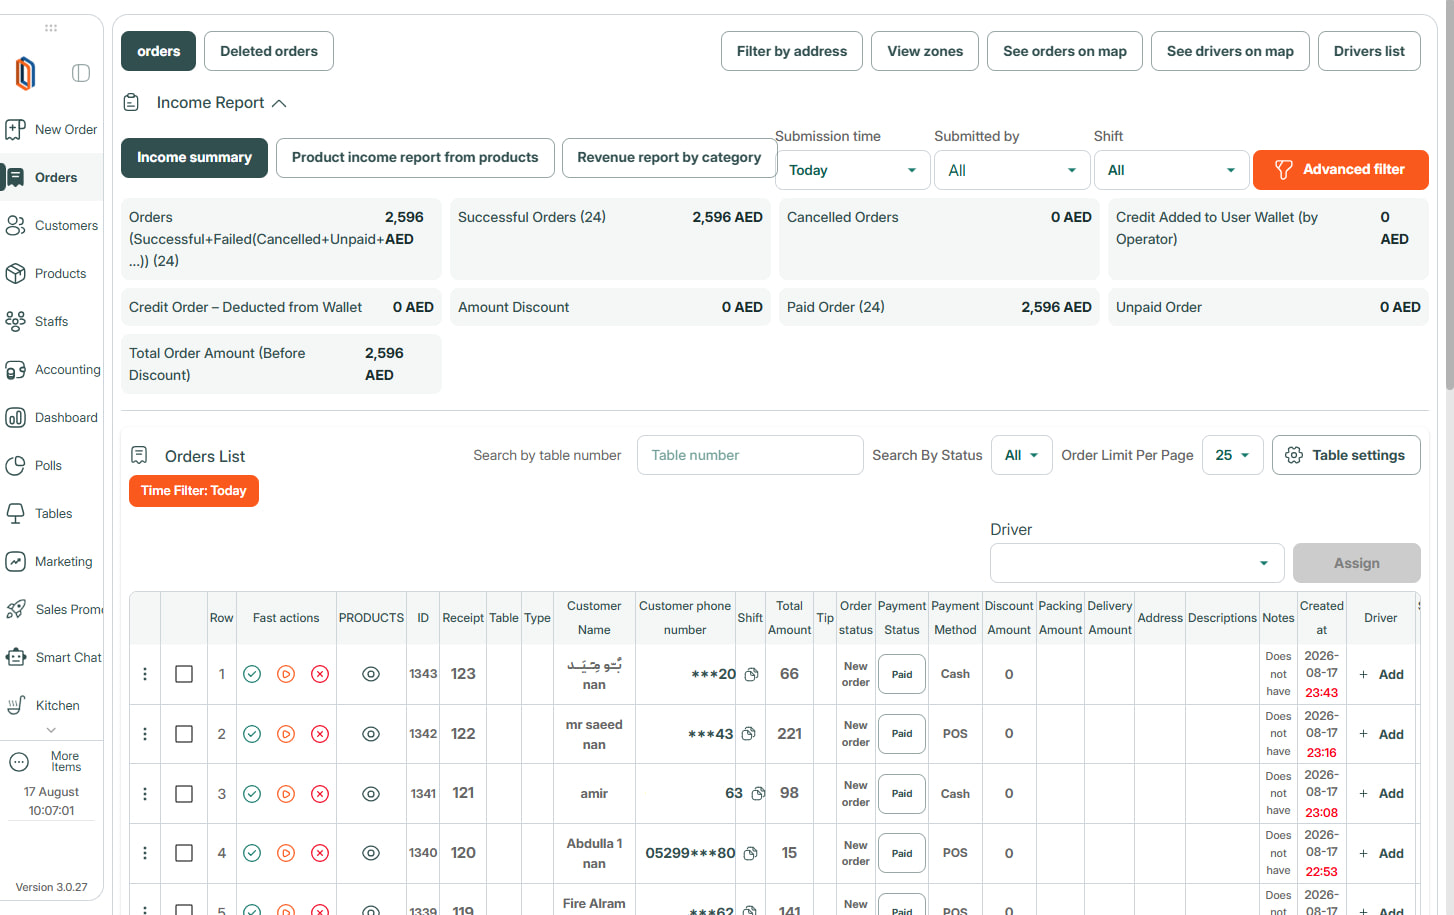This screenshot has height=915, width=1454.
Task: Expand sidebar list below Kitchen
Action: (51, 730)
